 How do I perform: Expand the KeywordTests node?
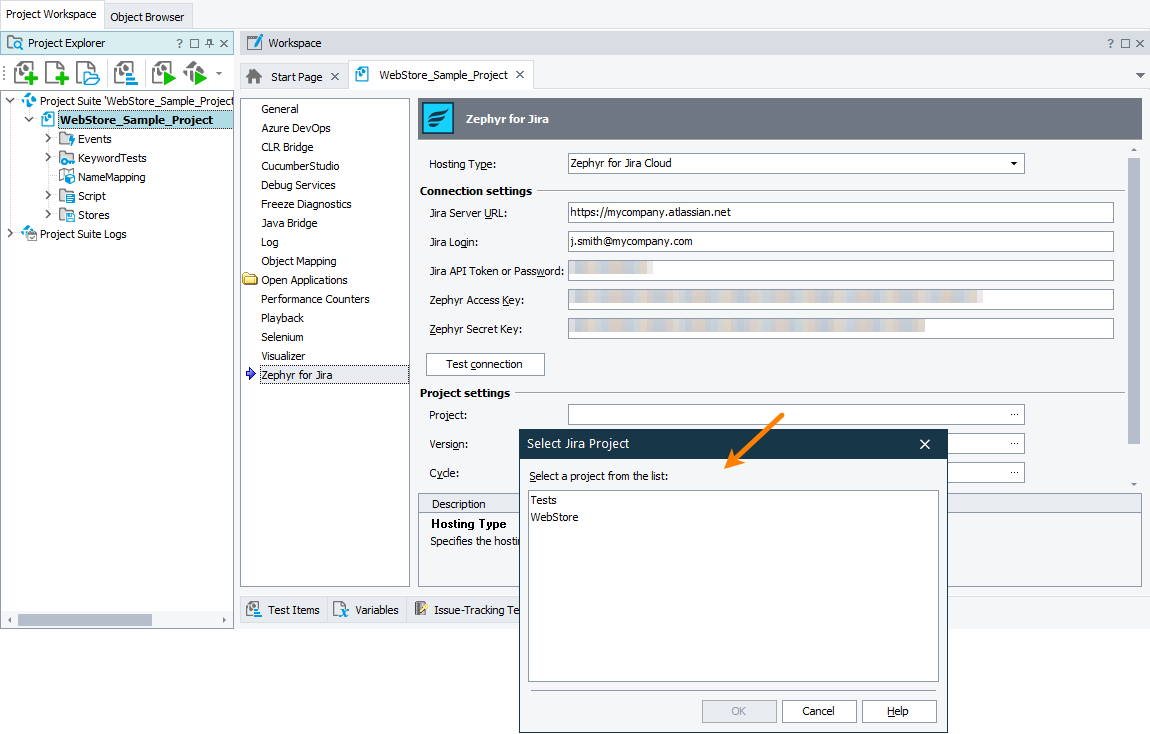48,157
